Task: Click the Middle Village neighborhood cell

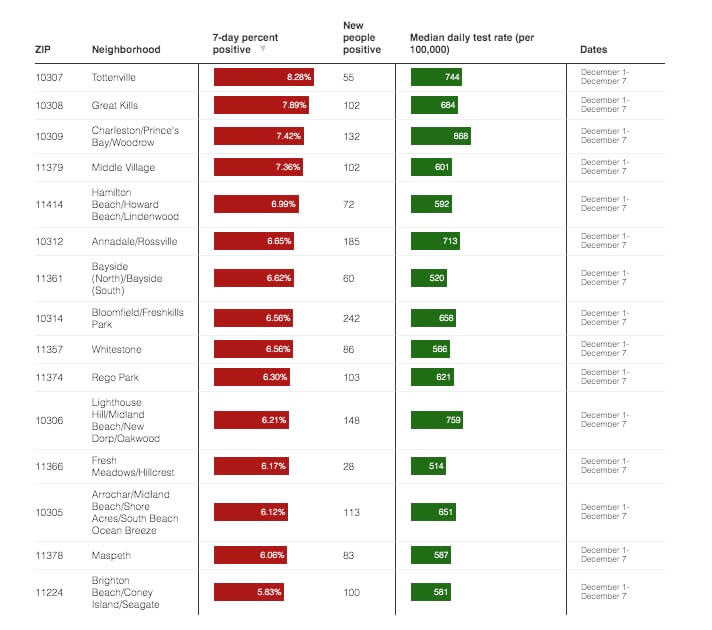Action: [123, 167]
